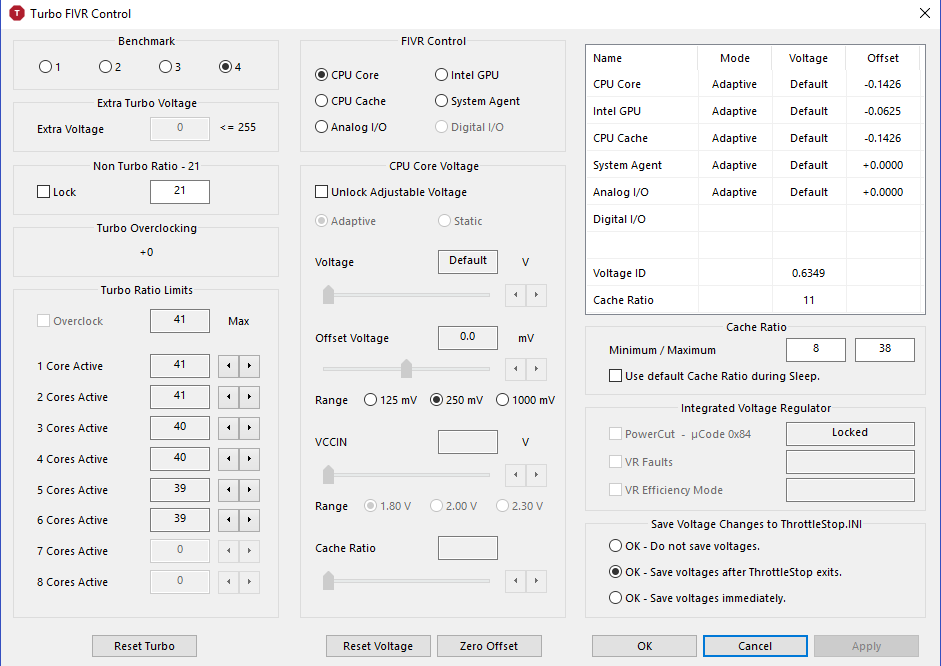Decrease the 2 Cores Active ratio arrow
Image resolution: width=941 pixels, height=666 pixels.
pyautogui.click(x=229, y=397)
